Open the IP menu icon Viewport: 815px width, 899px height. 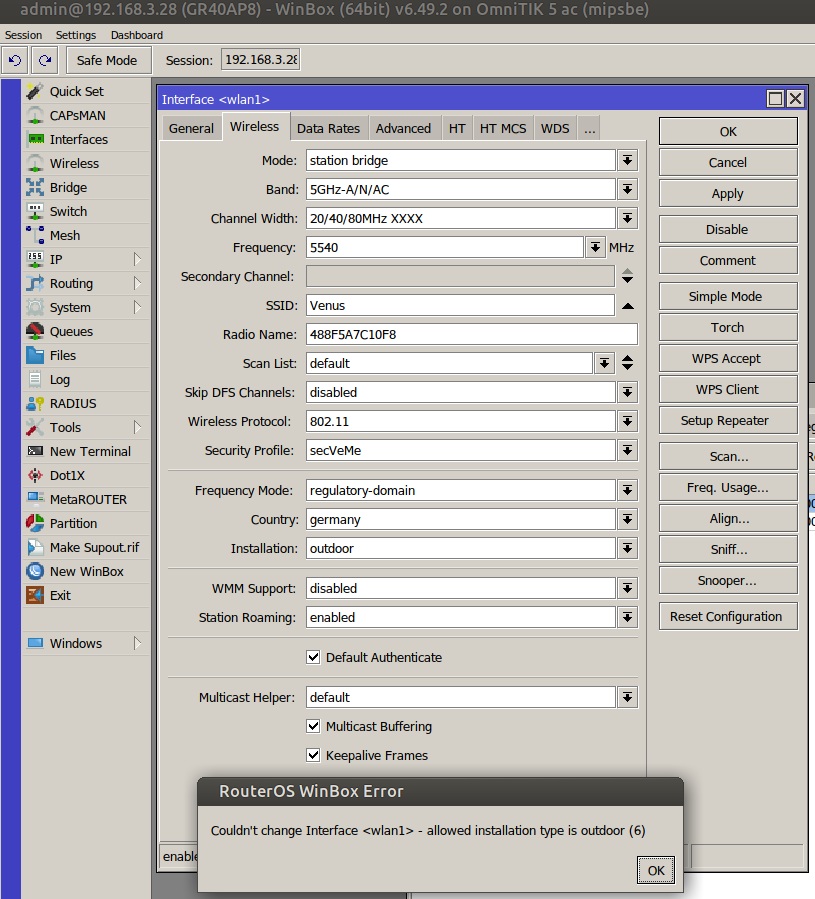click(35, 260)
